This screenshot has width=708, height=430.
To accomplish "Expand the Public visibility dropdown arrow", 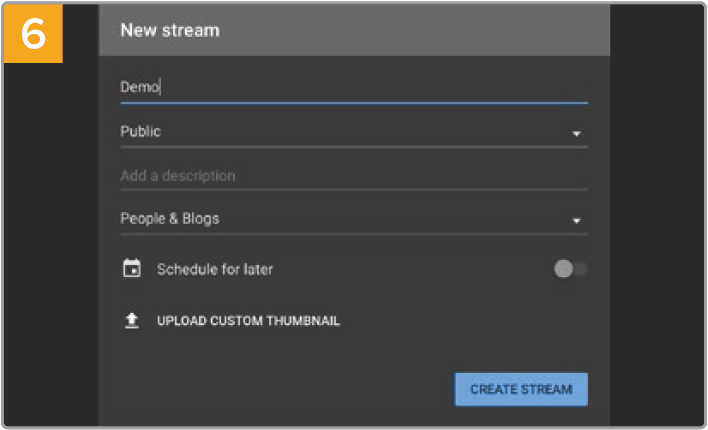I will tap(576, 134).
